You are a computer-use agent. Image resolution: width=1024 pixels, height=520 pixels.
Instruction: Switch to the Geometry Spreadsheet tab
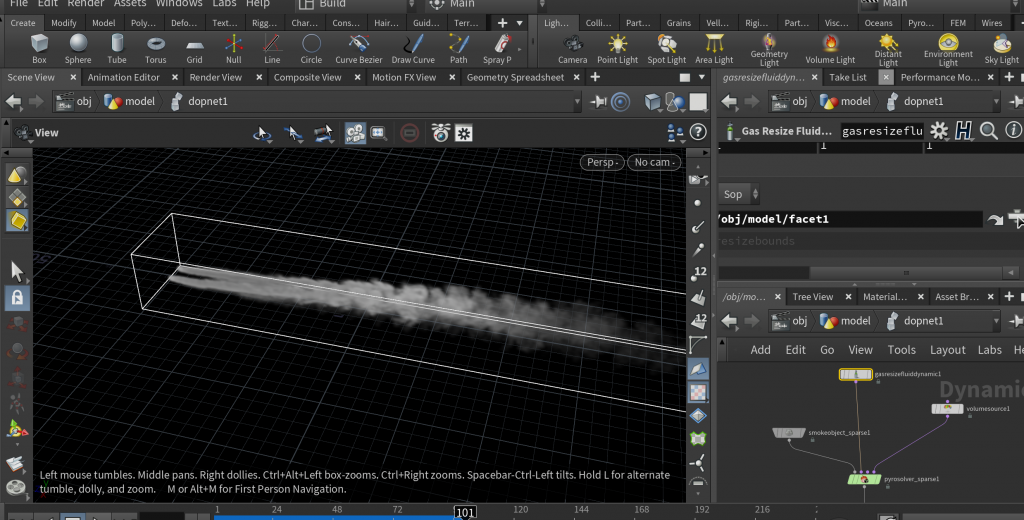point(515,77)
